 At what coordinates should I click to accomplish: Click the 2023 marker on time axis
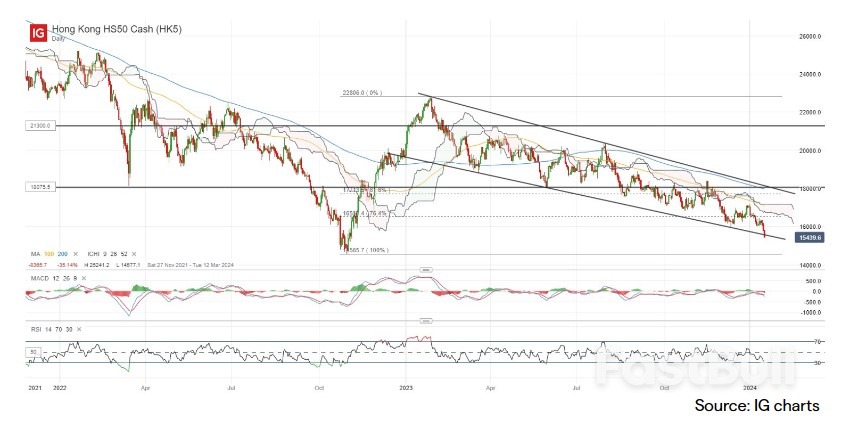(406, 384)
